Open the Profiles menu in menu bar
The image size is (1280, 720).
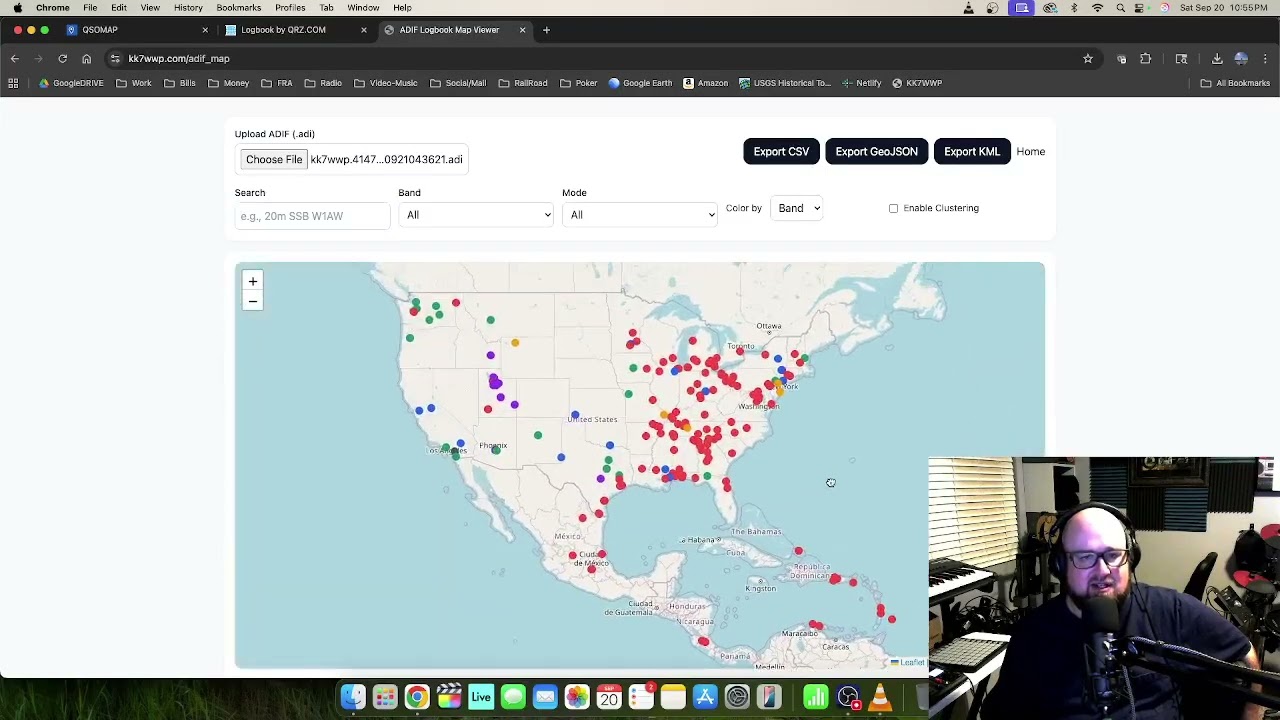click(x=290, y=8)
